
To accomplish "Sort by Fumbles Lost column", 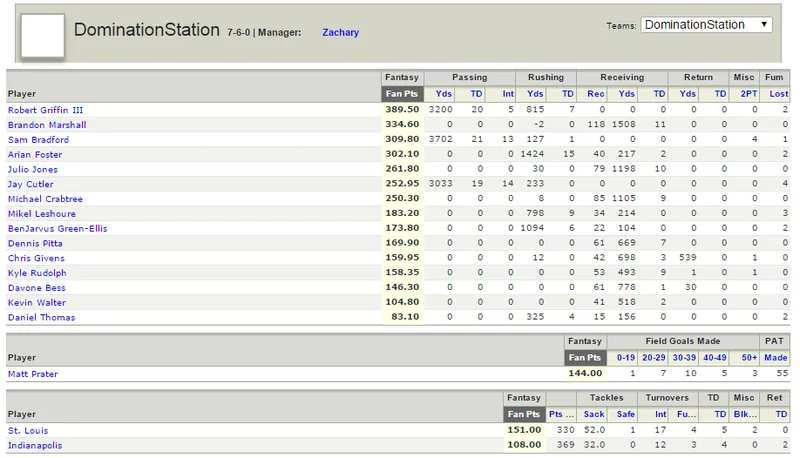I will pos(779,94).
